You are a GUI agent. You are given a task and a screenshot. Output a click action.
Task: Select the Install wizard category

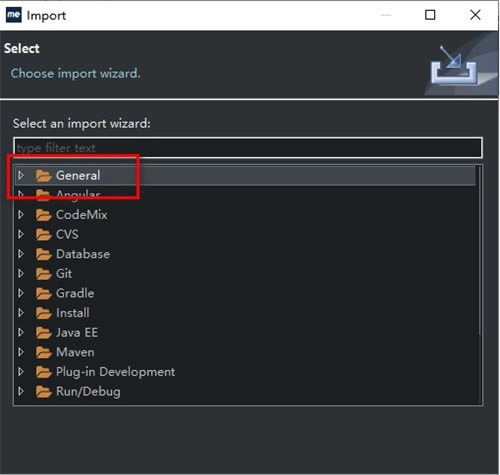pyautogui.click(x=73, y=313)
